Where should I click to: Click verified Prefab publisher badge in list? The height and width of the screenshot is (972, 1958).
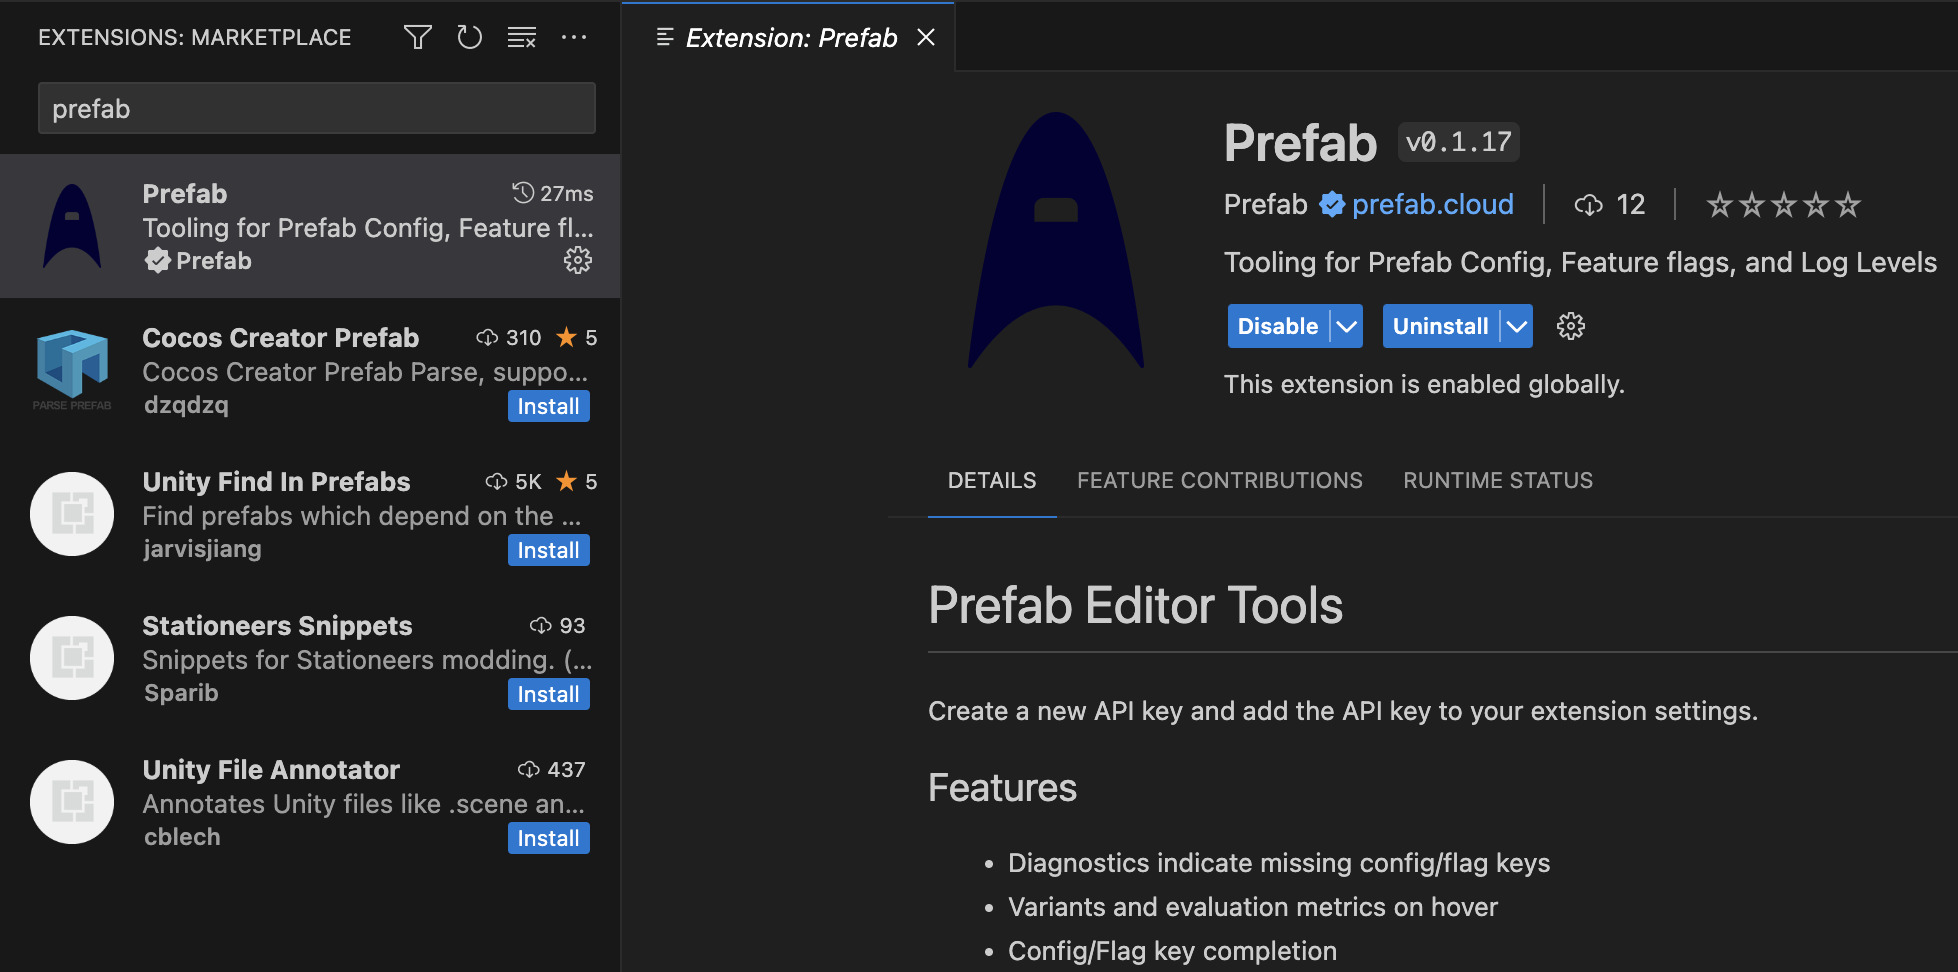coord(157,261)
